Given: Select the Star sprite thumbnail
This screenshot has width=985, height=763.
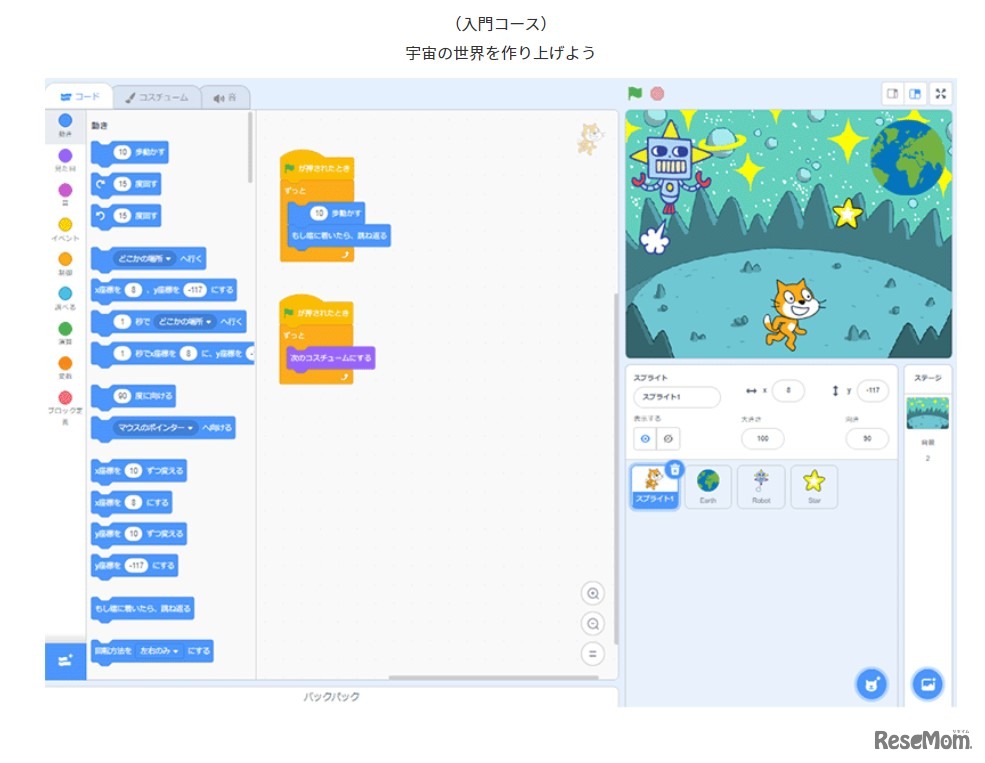Looking at the screenshot, I should tap(814, 487).
